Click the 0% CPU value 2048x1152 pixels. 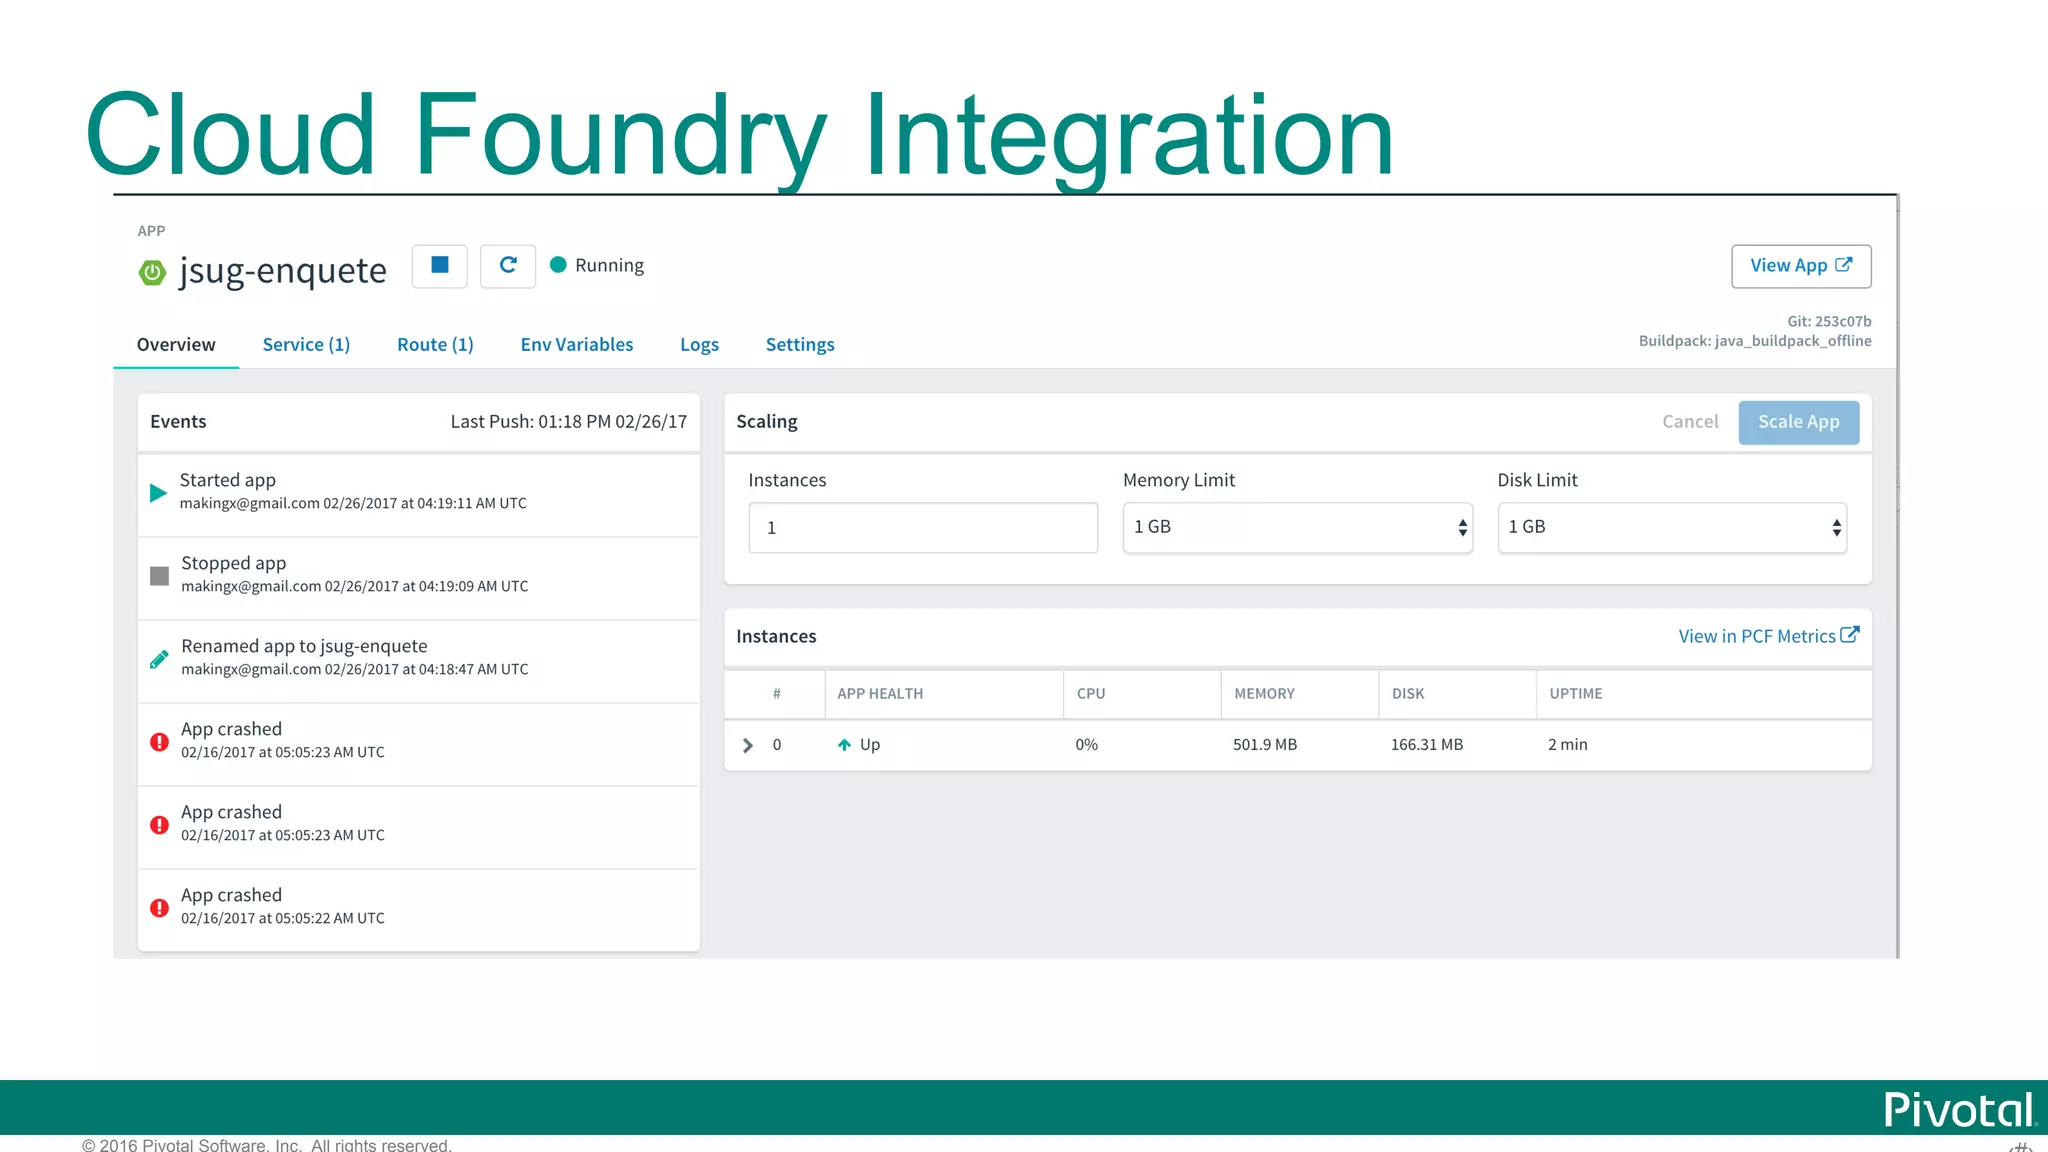pos(1087,745)
